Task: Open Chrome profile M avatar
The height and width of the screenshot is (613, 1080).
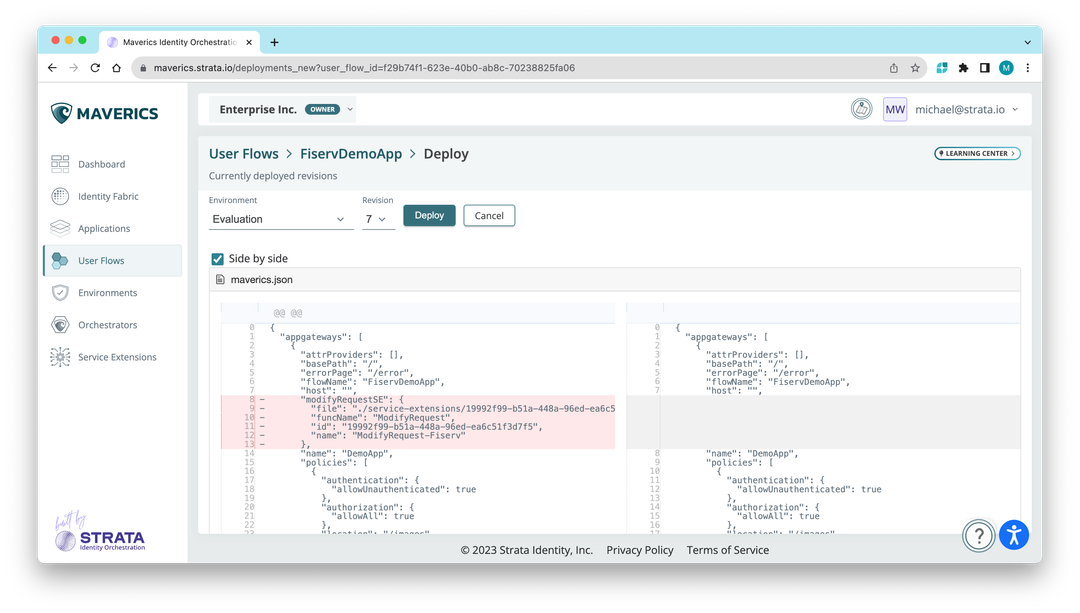Action: click(1006, 67)
